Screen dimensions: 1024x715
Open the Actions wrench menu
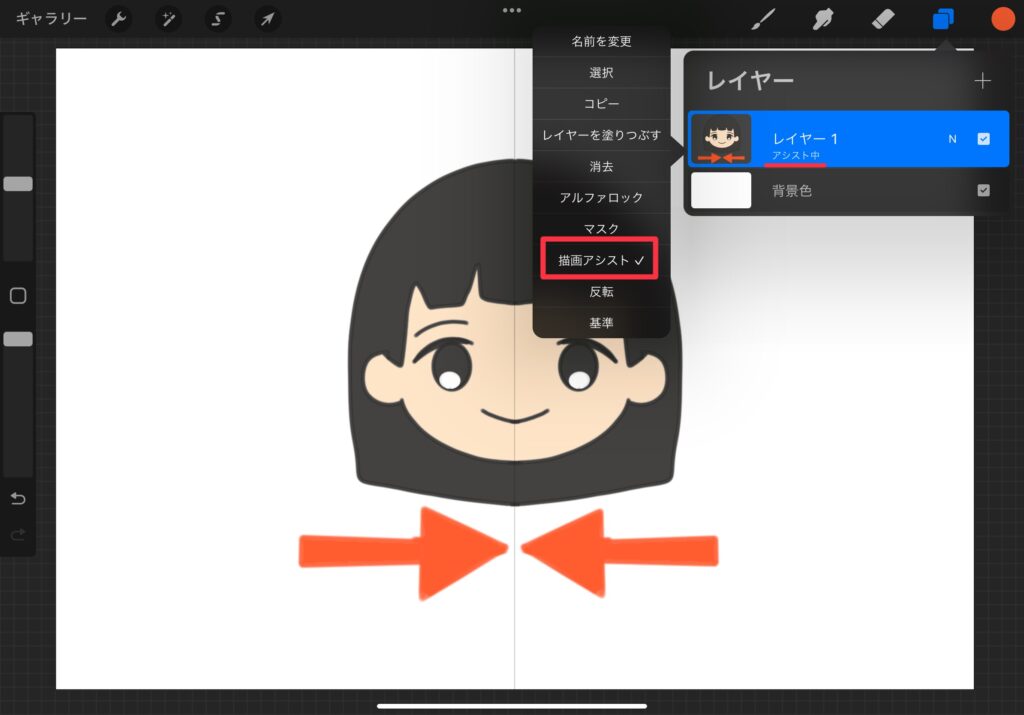[118, 19]
